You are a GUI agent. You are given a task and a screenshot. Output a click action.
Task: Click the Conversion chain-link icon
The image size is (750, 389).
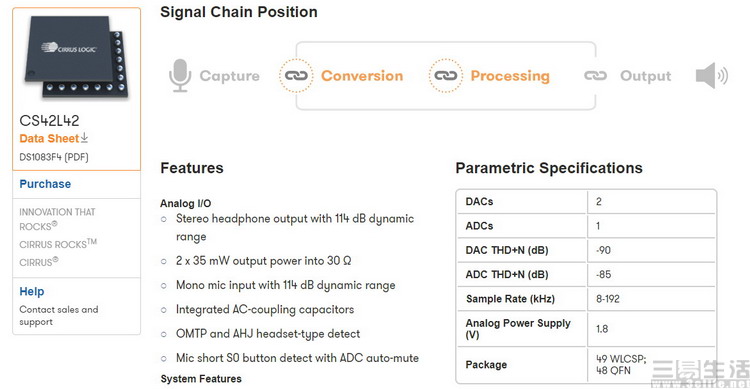point(296,76)
